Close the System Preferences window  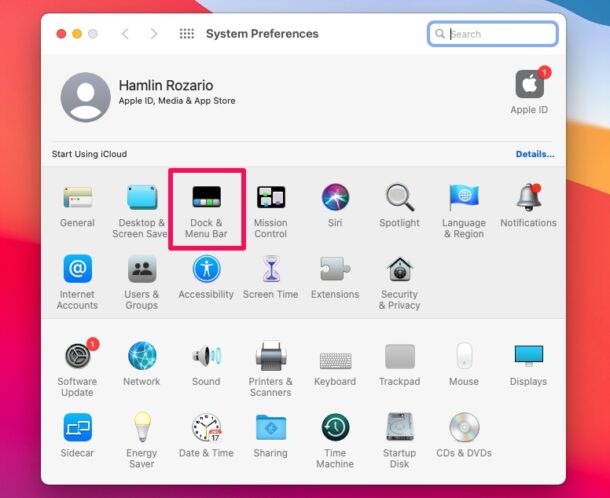(61, 34)
